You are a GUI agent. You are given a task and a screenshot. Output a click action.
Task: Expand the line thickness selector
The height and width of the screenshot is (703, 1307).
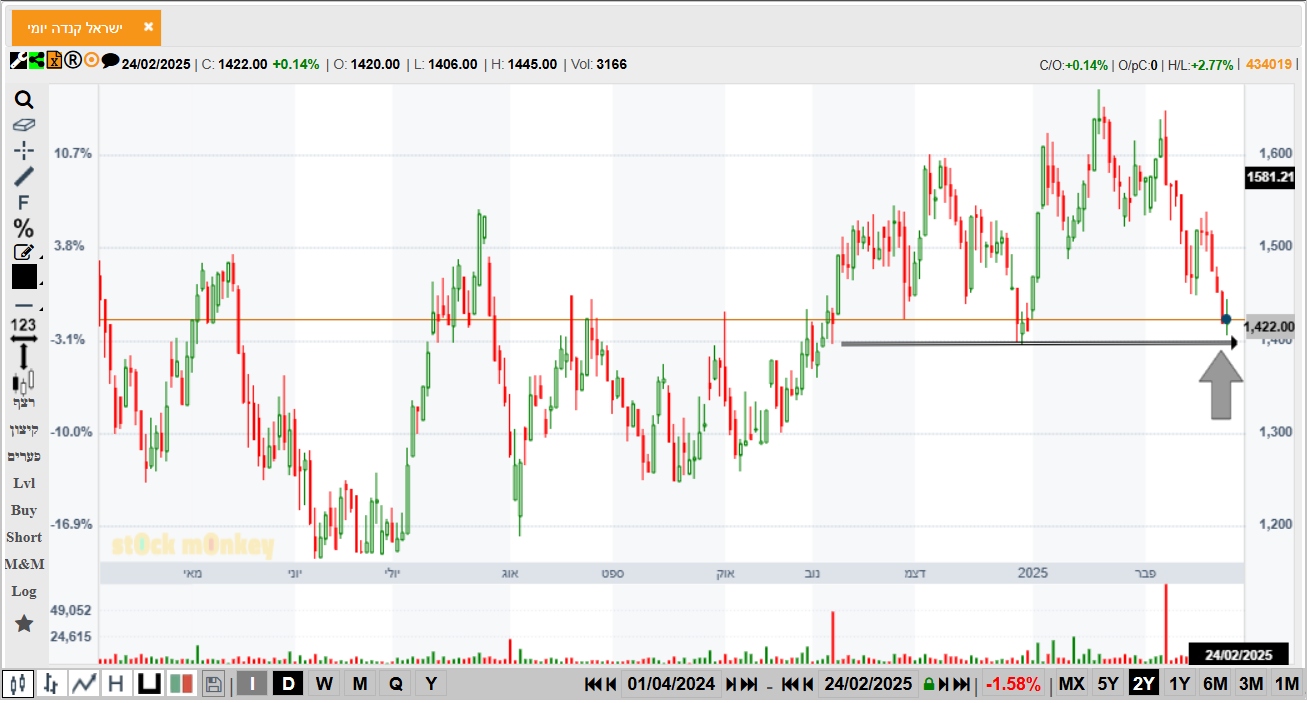pos(24,305)
